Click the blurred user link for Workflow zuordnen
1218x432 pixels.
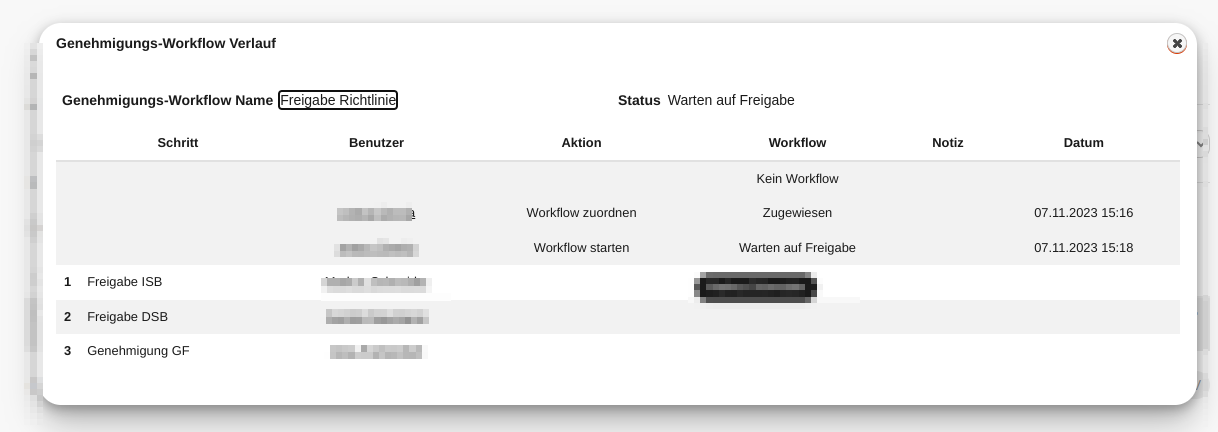(376, 213)
